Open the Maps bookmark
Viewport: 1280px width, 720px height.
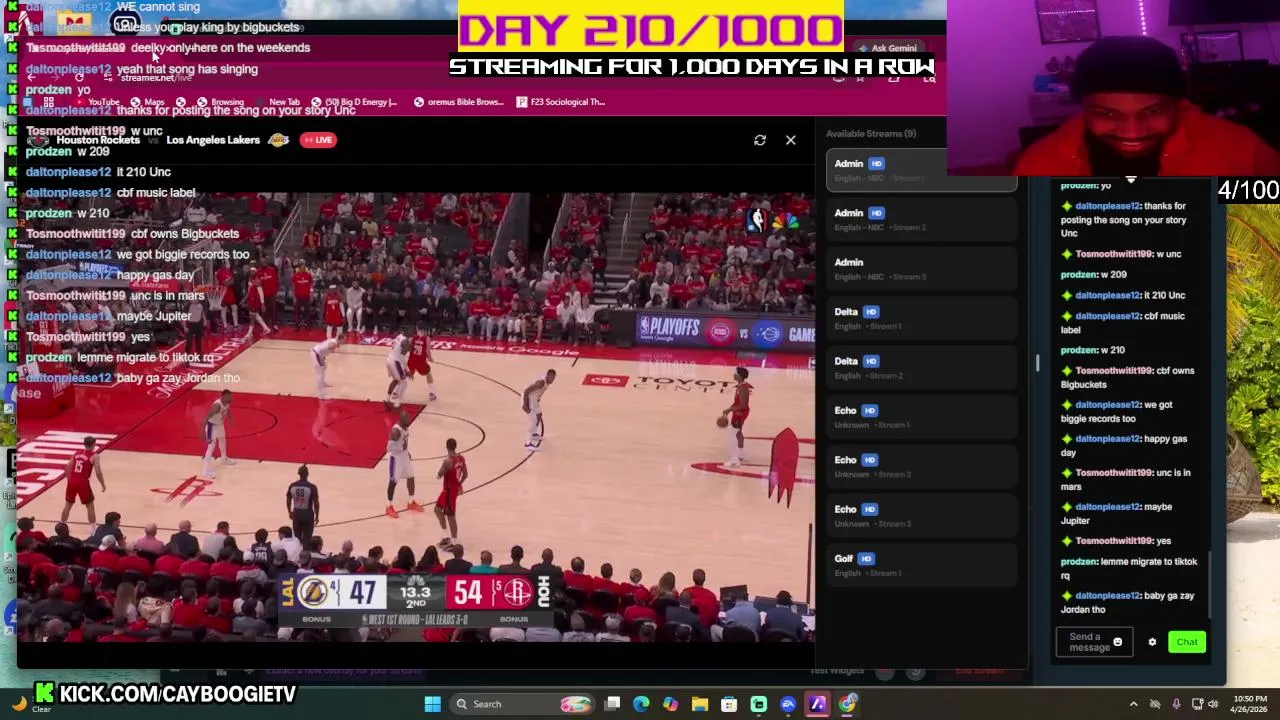point(148,102)
